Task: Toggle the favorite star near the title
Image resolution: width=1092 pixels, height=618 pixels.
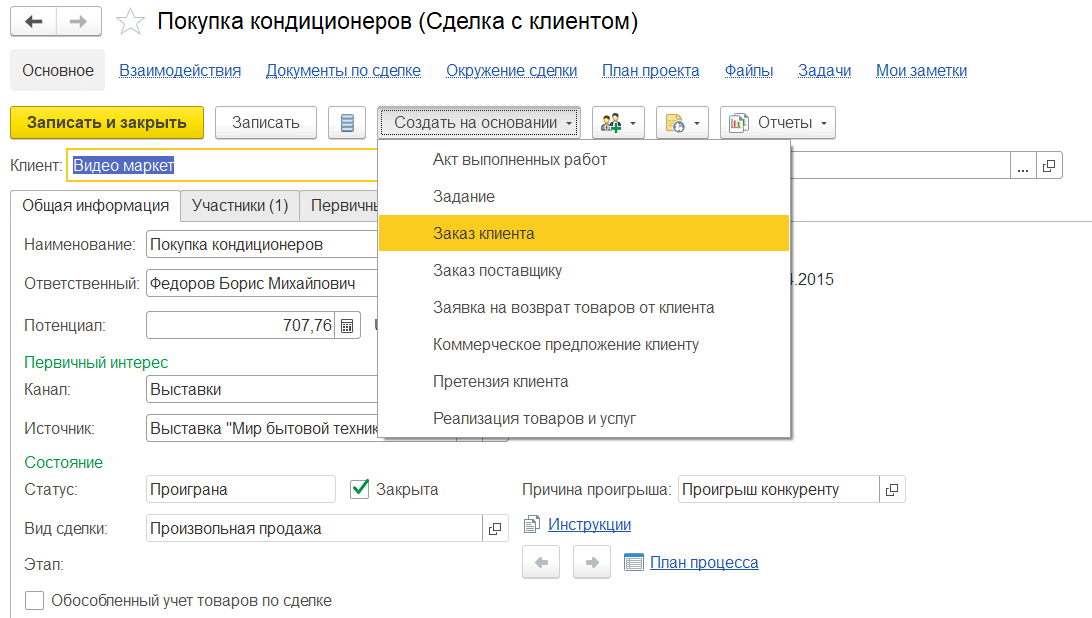Action: pos(130,22)
